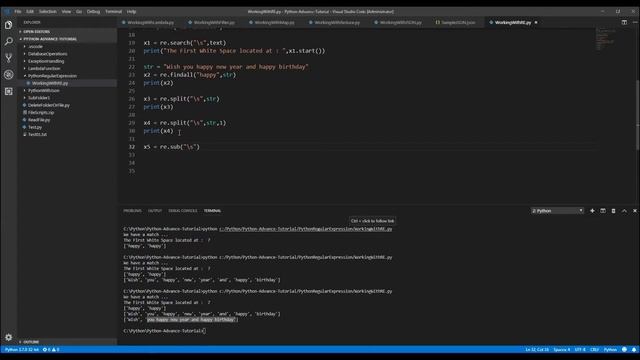This screenshot has width=640, height=360.
Task: Add a new terminal with plus icon
Action: coord(592,211)
